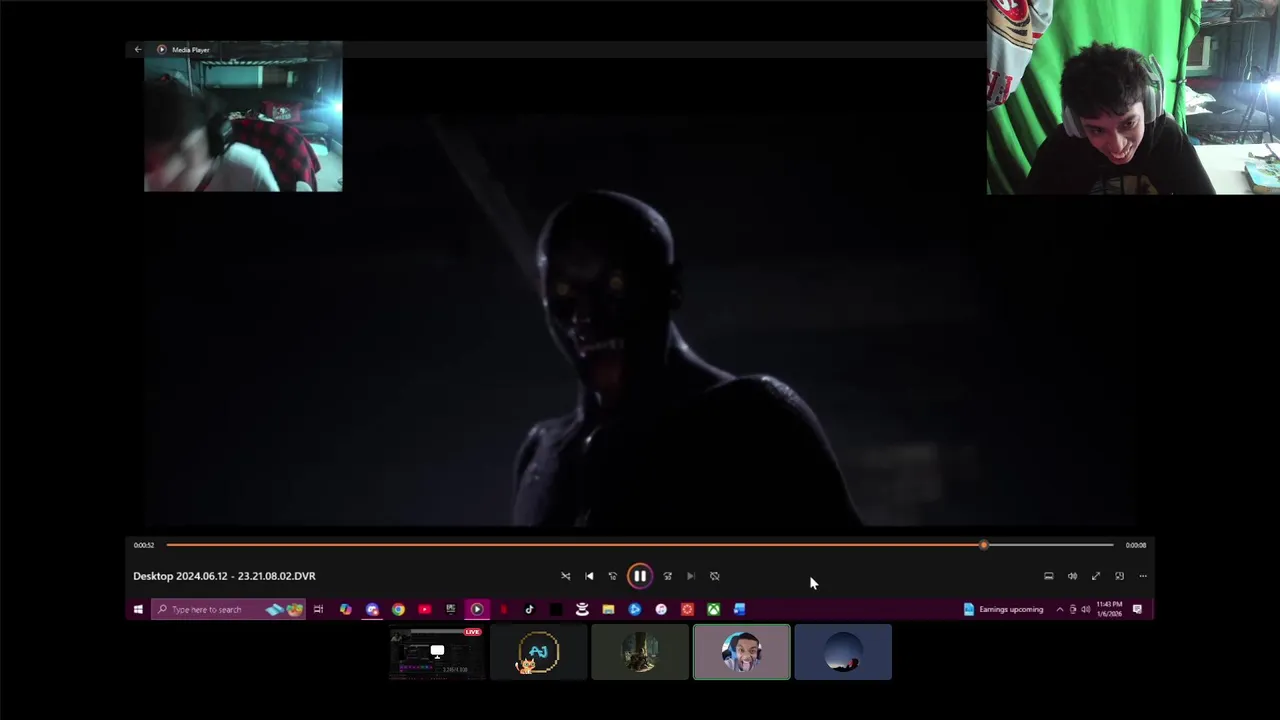Click the remaining time label 0:00:08
Image resolution: width=1280 pixels, height=720 pixels.
click(1136, 545)
